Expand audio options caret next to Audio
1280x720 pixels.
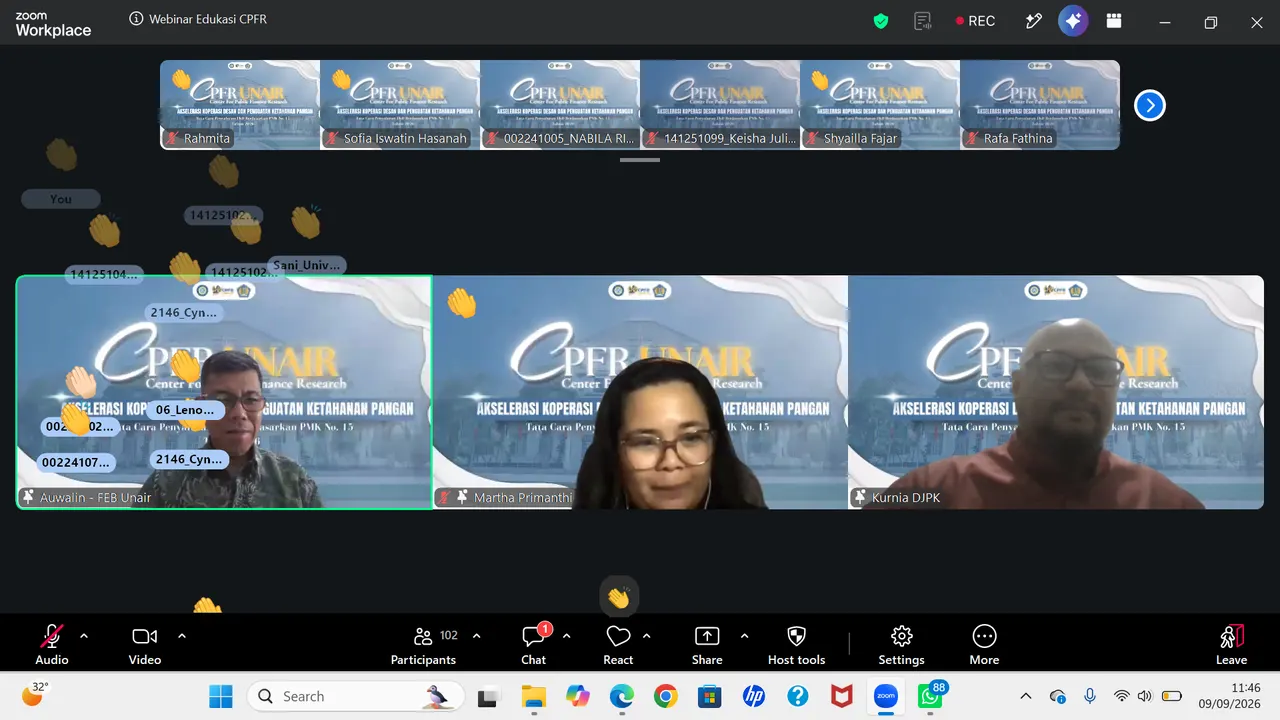point(83,636)
